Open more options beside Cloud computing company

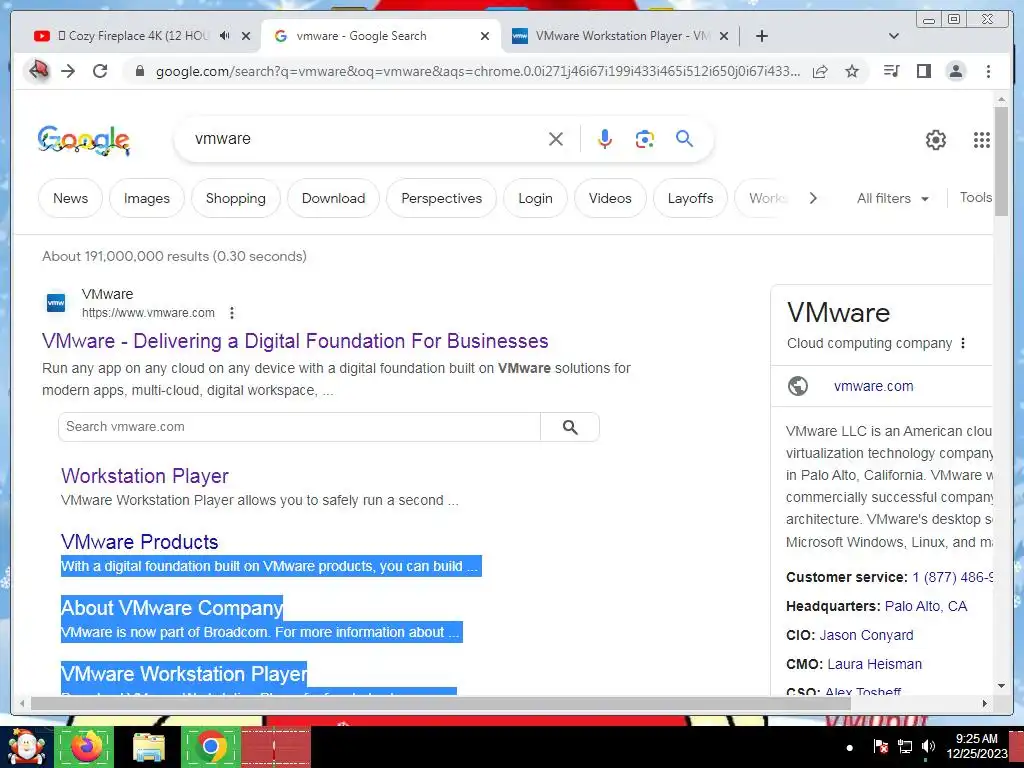click(963, 344)
